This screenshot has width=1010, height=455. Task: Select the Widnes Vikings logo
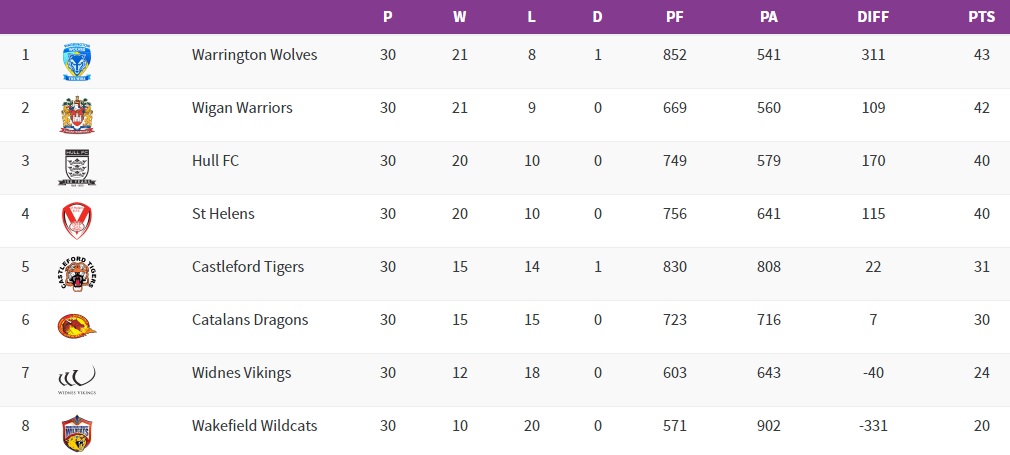[x=77, y=379]
